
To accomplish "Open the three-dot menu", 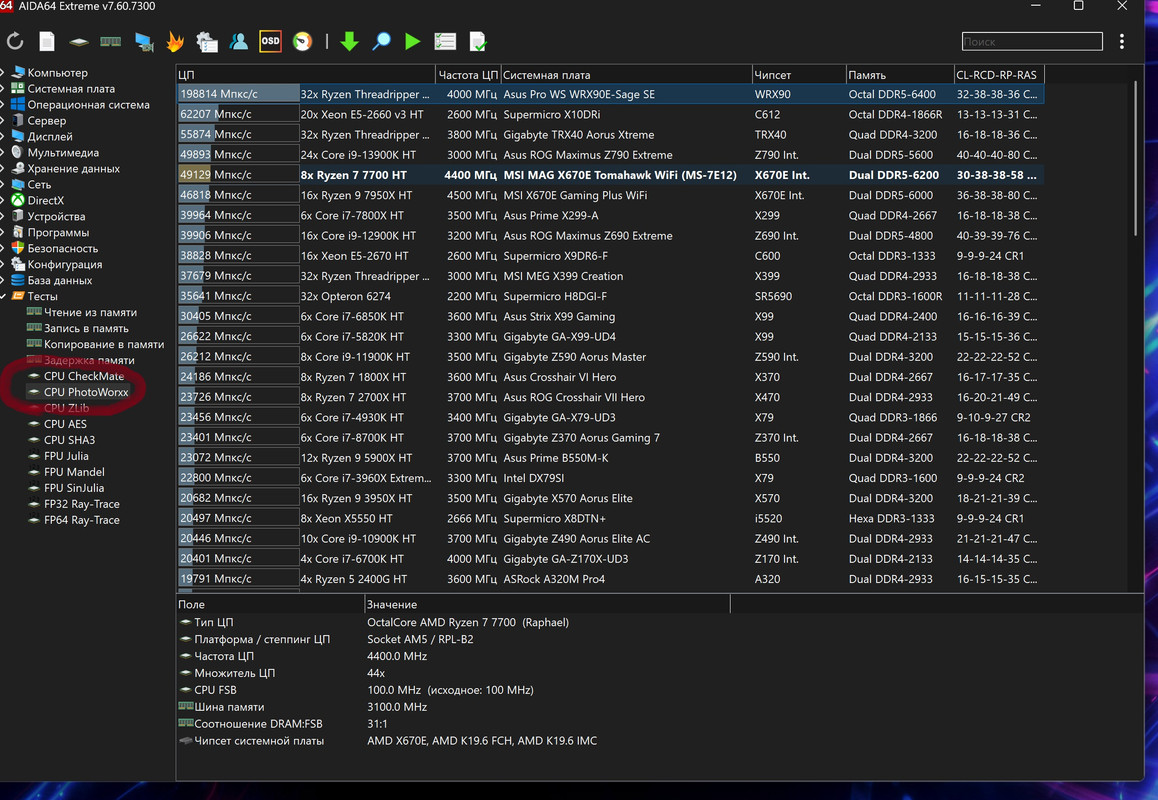I will tap(1122, 41).
